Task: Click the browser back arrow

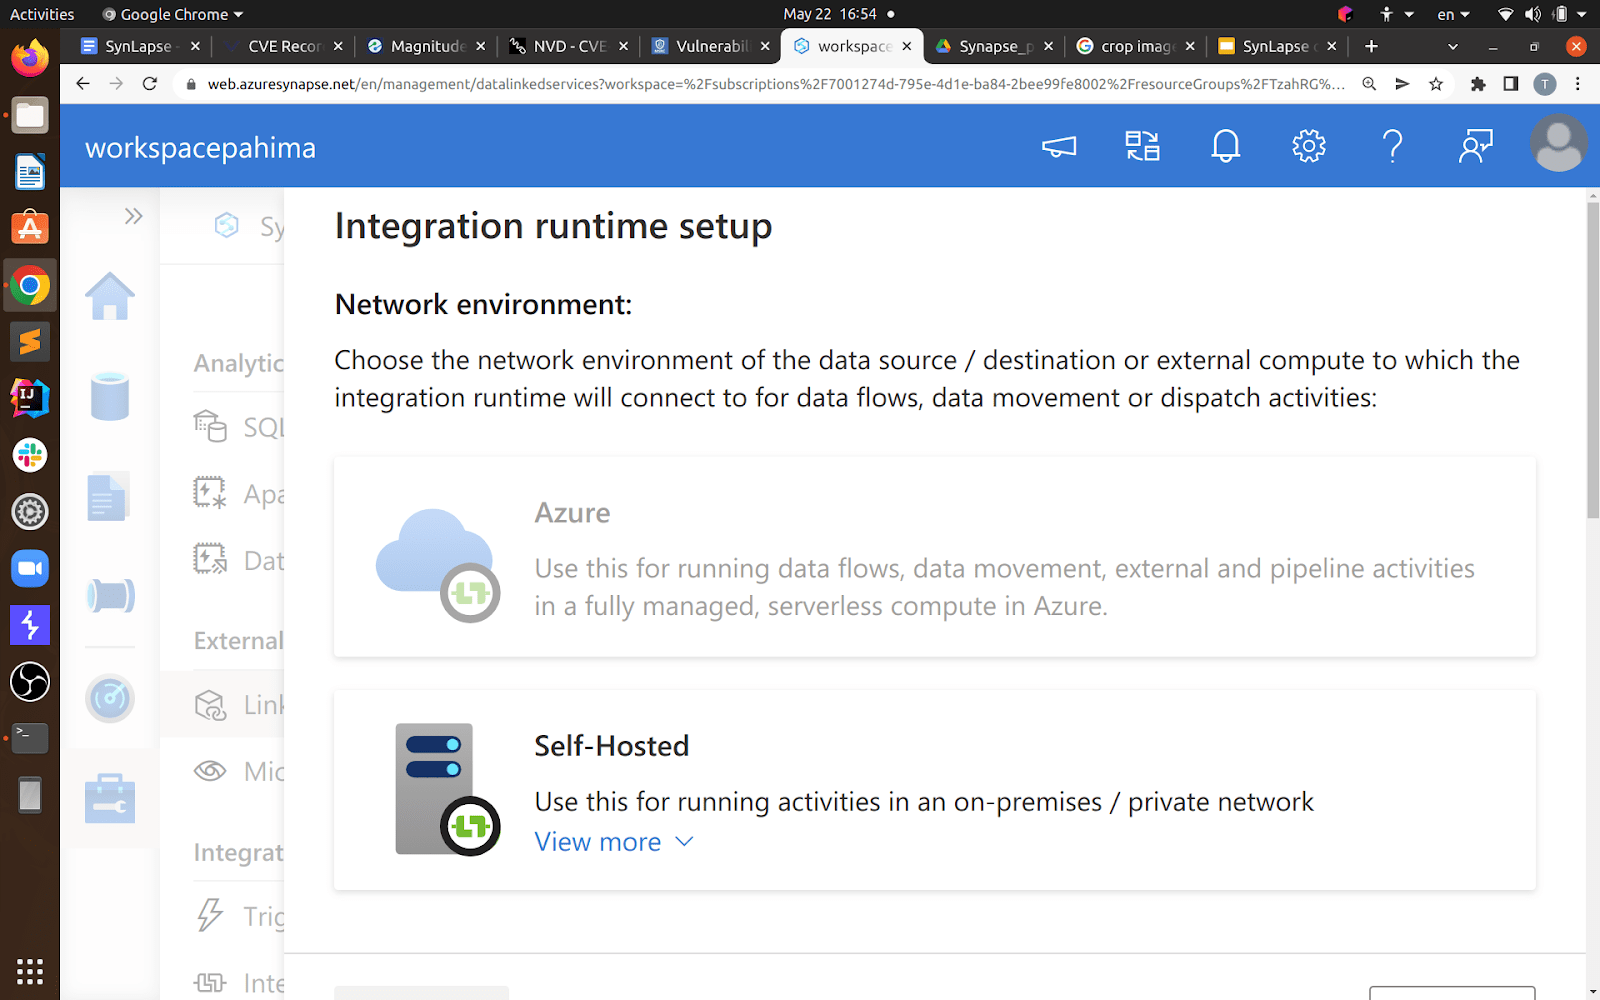Action: 83,84
